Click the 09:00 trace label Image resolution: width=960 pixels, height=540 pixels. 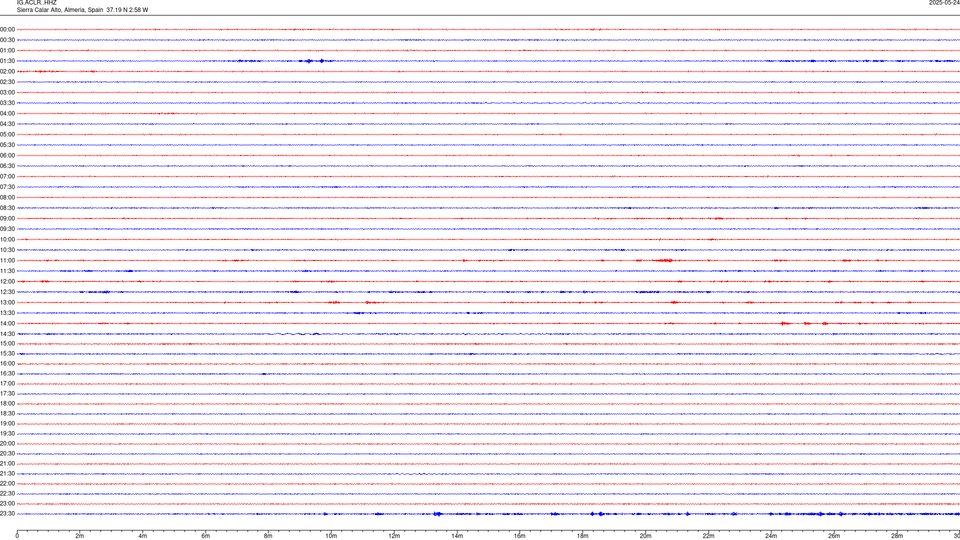pyautogui.click(x=7, y=219)
